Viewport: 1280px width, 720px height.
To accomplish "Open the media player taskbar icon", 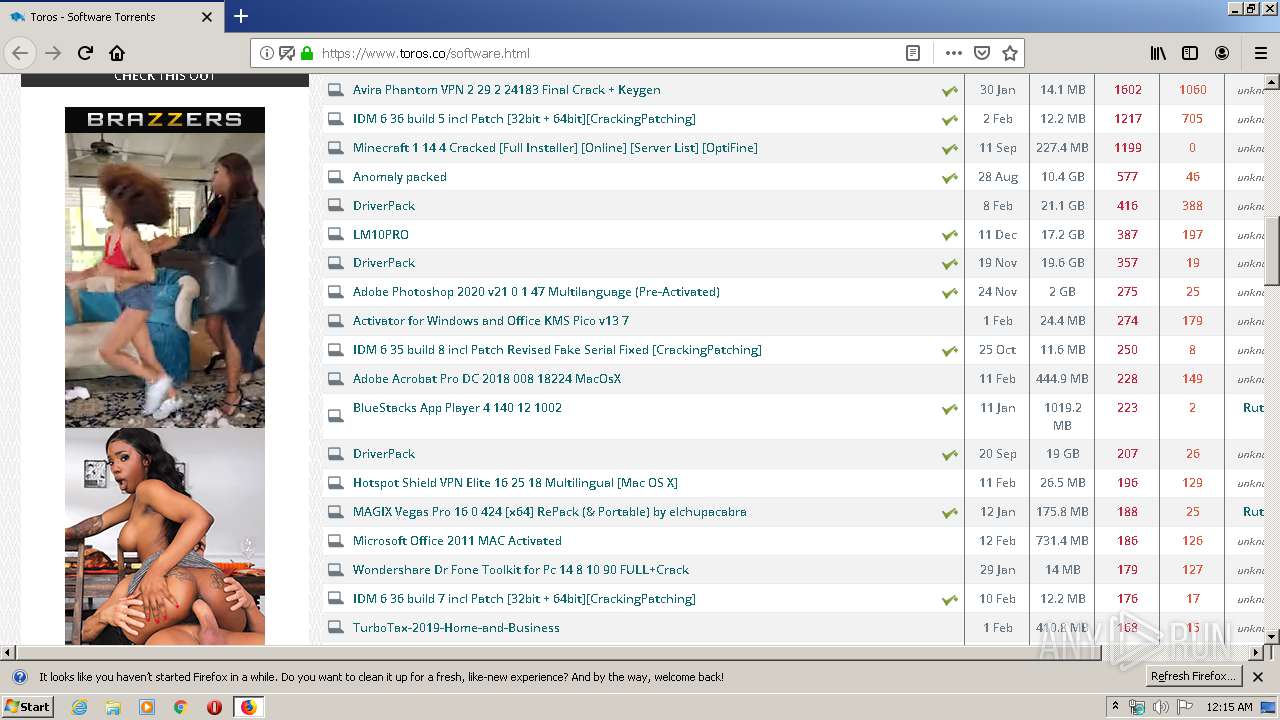I will (147, 707).
